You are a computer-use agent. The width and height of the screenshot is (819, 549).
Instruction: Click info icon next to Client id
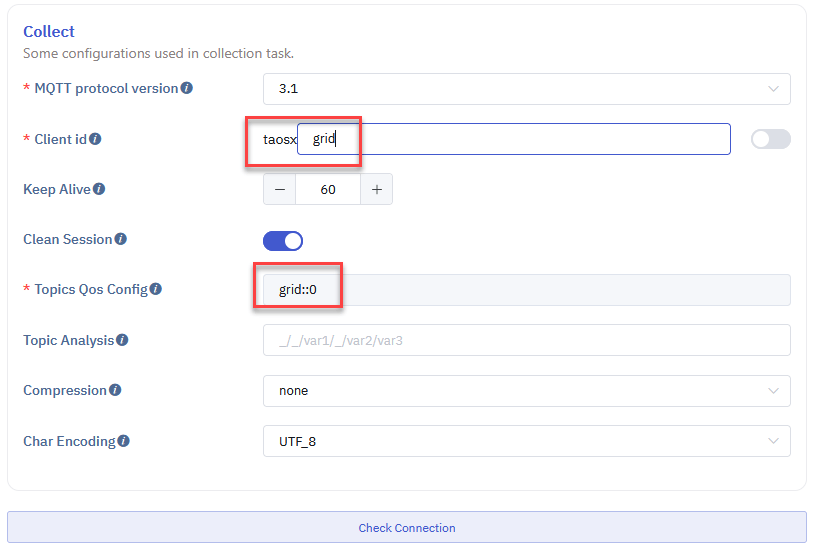95,139
